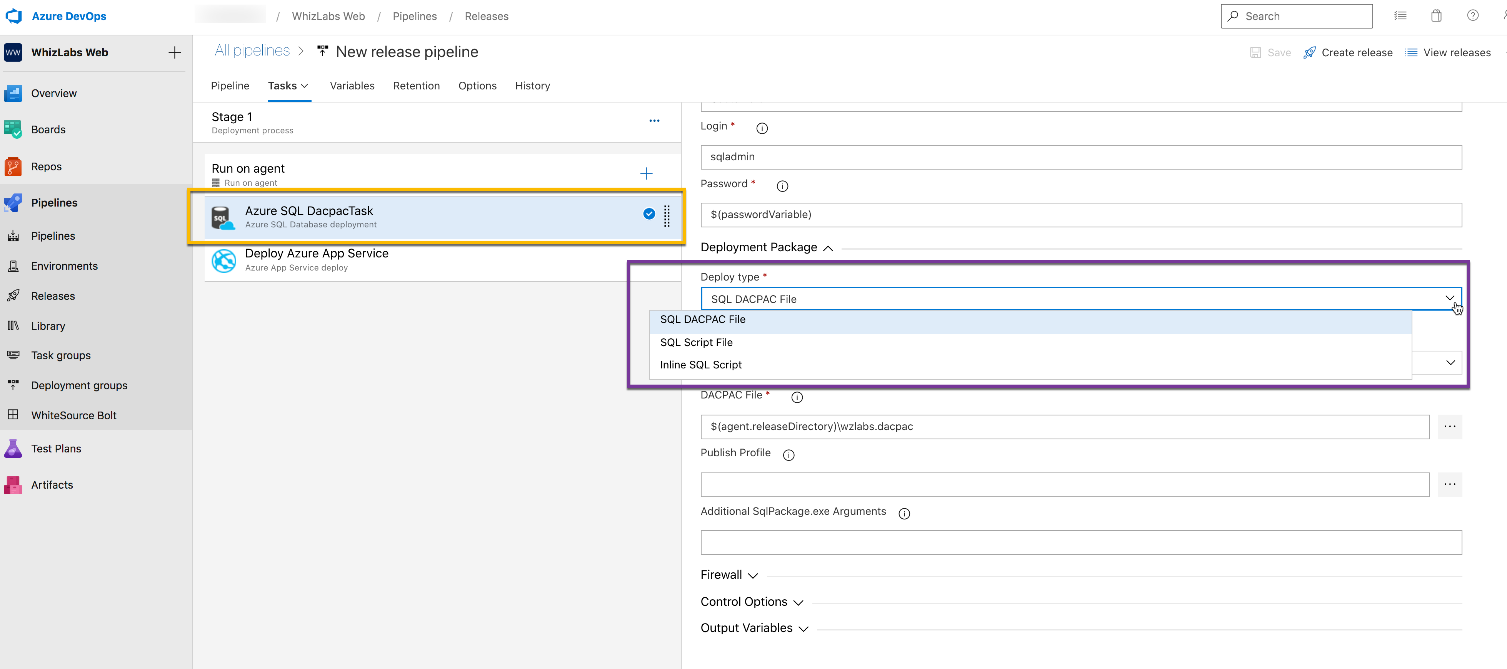The image size is (1507, 669).
Task: Click the All pipelines breadcrumb link
Action: [x=252, y=51]
